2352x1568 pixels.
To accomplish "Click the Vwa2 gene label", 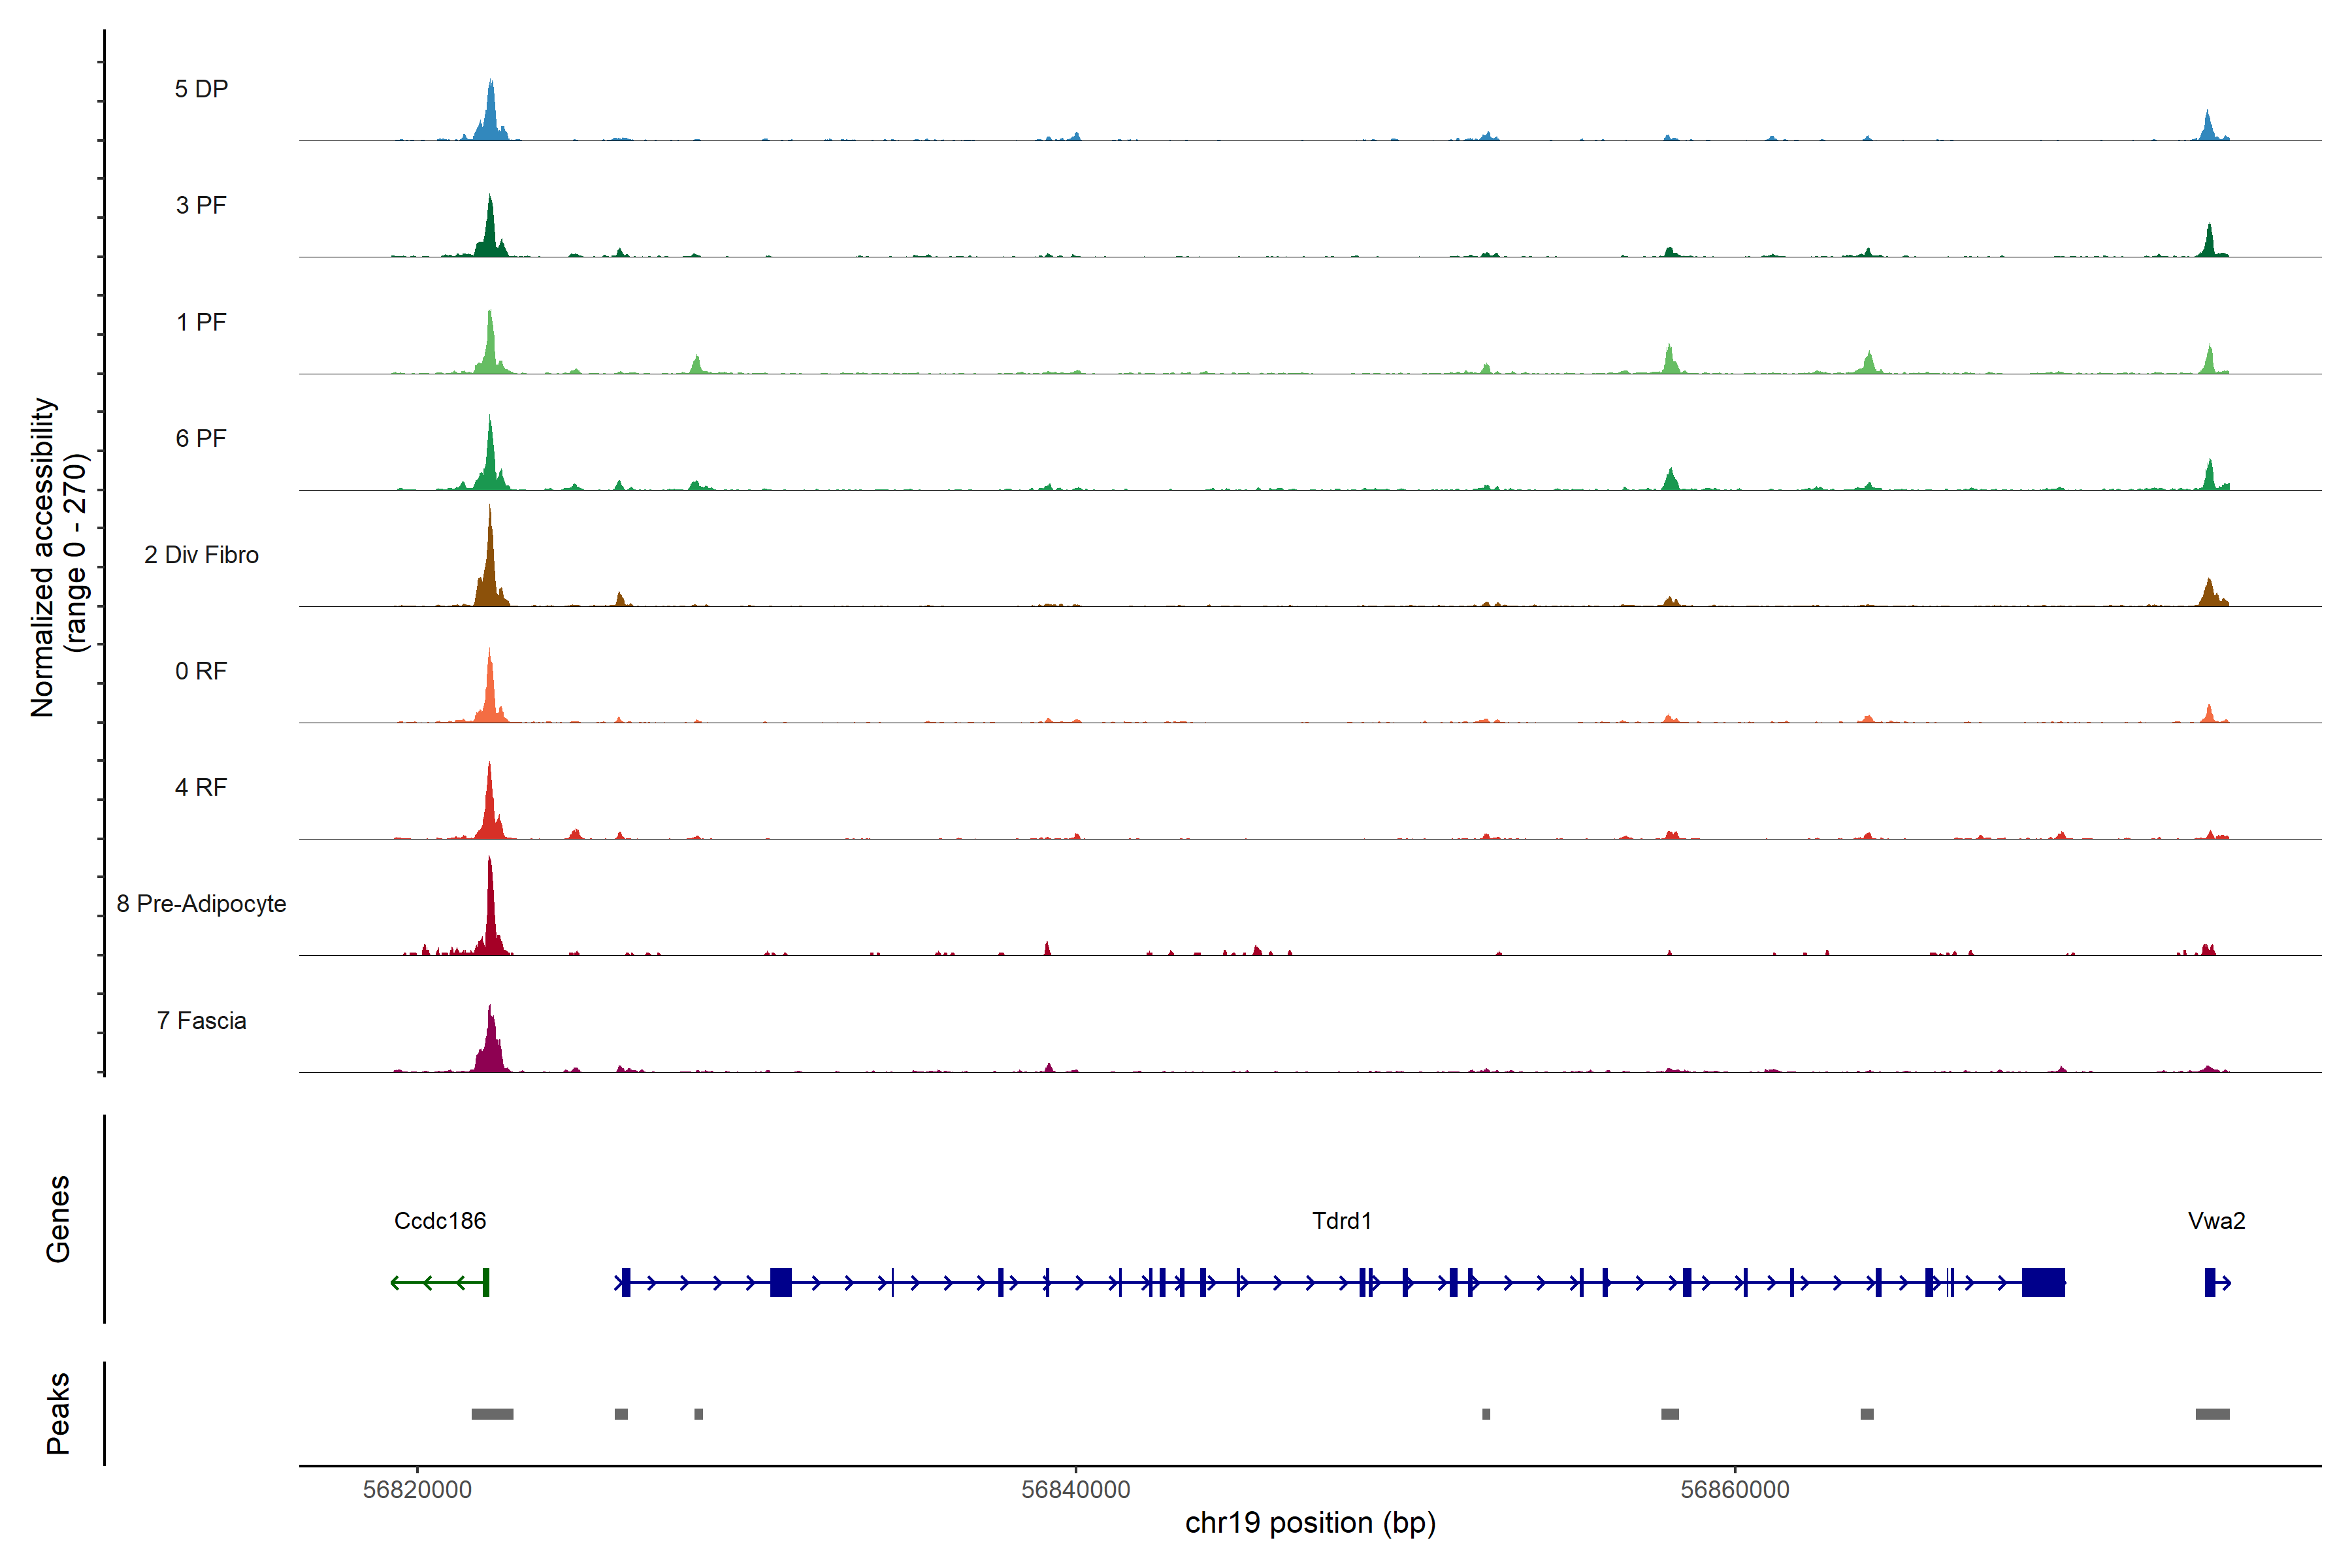I will (x=2216, y=1220).
